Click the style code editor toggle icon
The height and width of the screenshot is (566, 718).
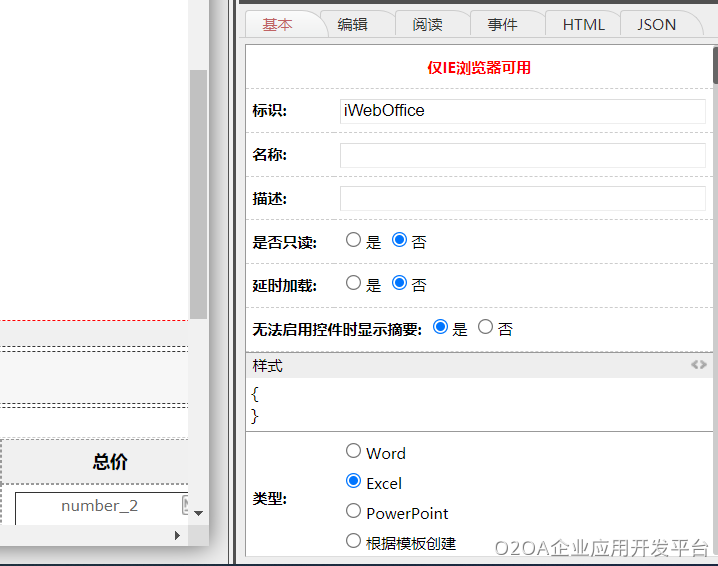coord(698,365)
